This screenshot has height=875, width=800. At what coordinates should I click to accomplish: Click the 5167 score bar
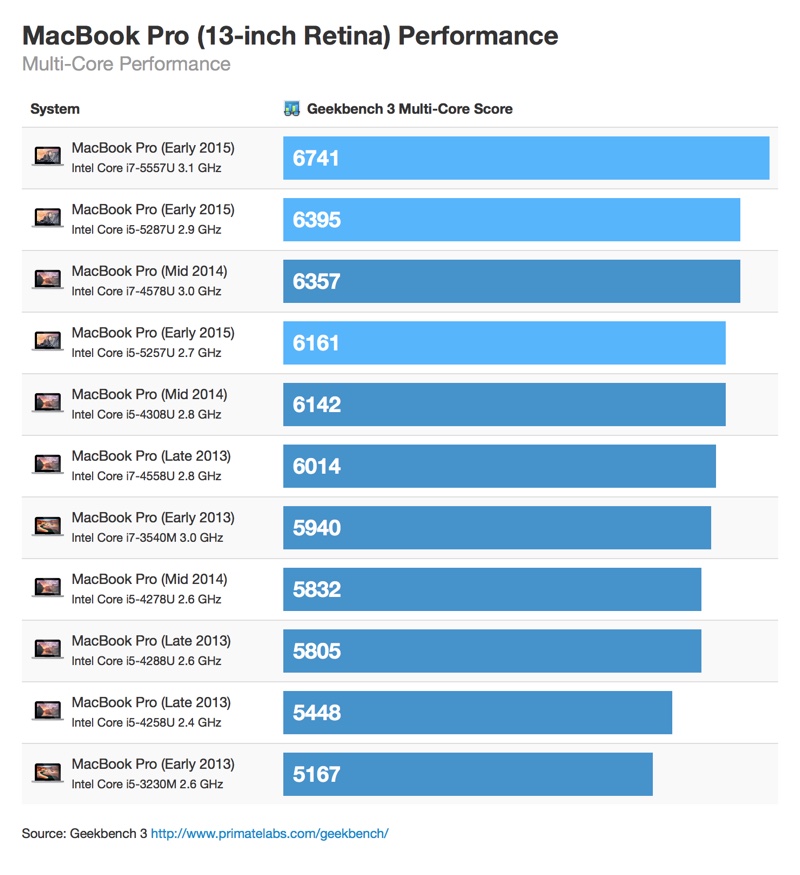[x=468, y=774]
